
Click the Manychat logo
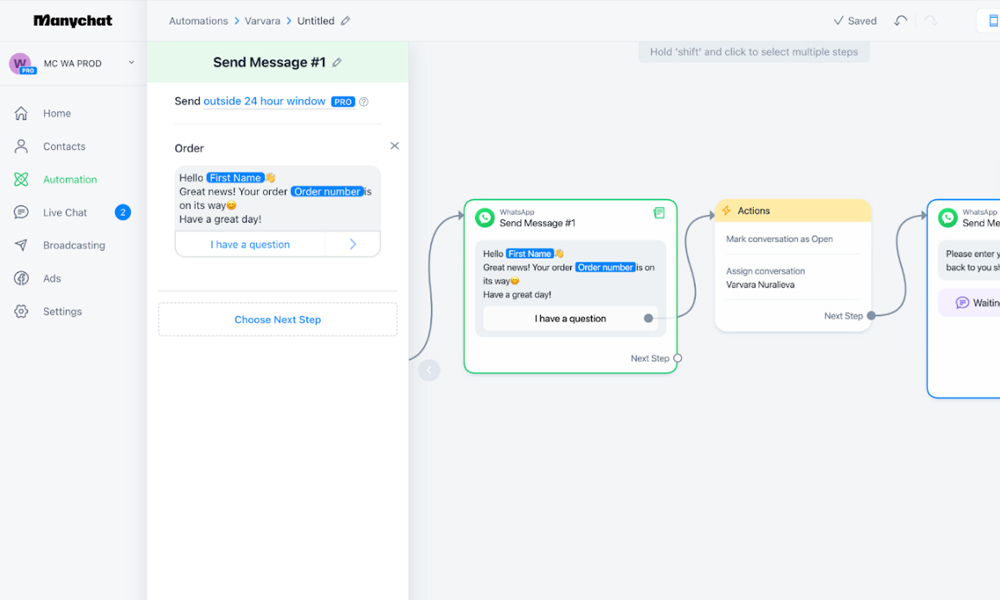click(x=73, y=20)
